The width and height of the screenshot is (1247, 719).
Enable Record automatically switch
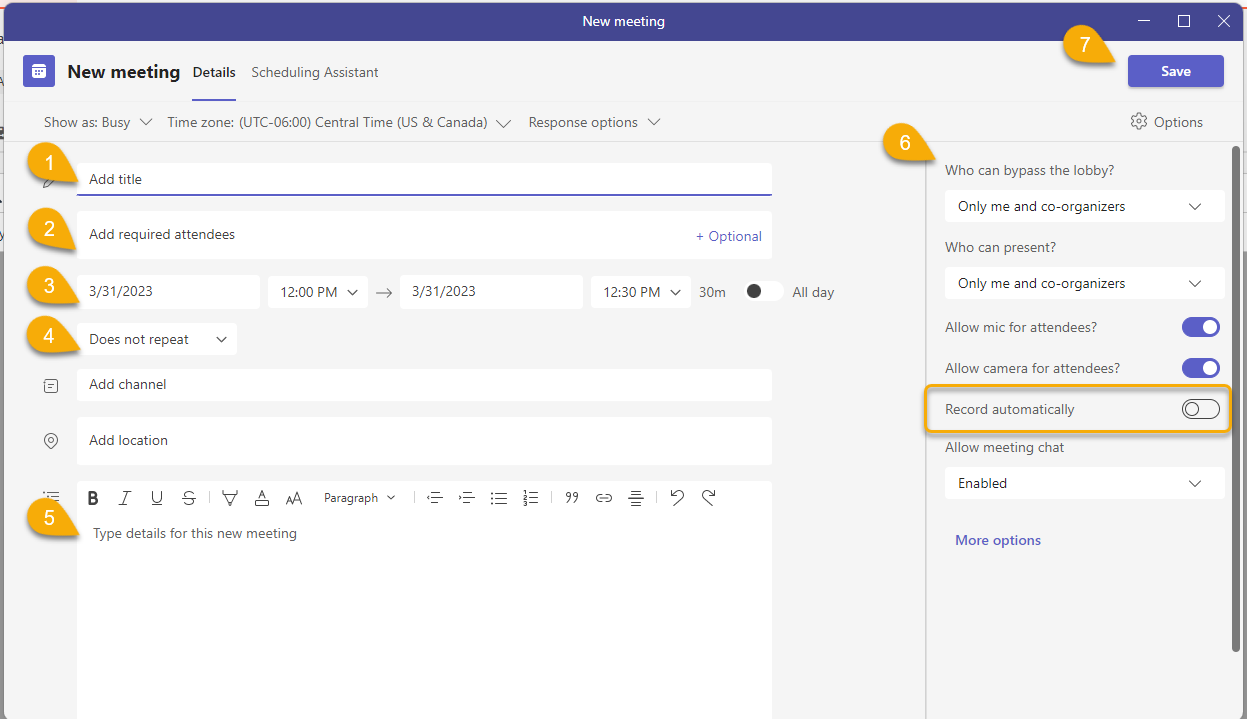click(x=1201, y=409)
